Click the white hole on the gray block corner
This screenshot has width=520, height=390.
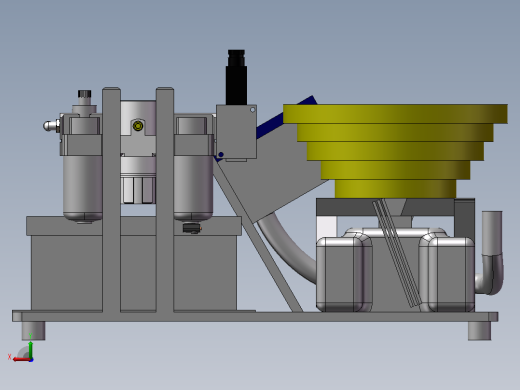click(252, 110)
